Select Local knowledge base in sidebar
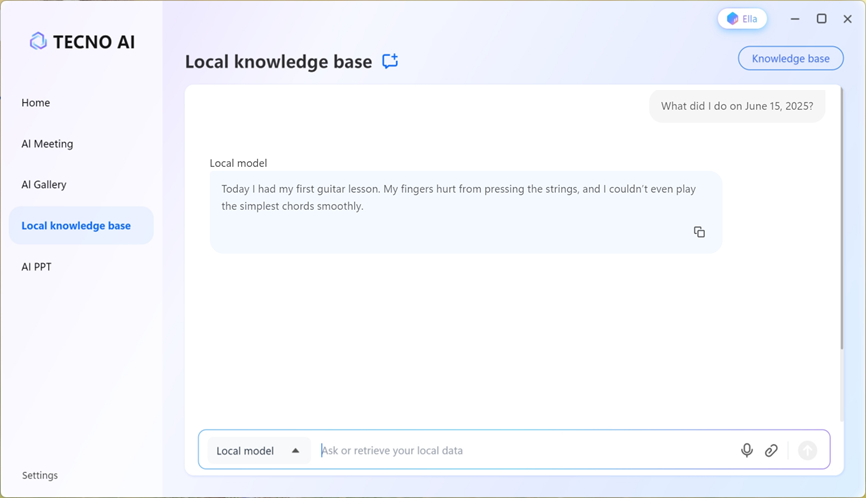The height and width of the screenshot is (498, 866). (76, 226)
